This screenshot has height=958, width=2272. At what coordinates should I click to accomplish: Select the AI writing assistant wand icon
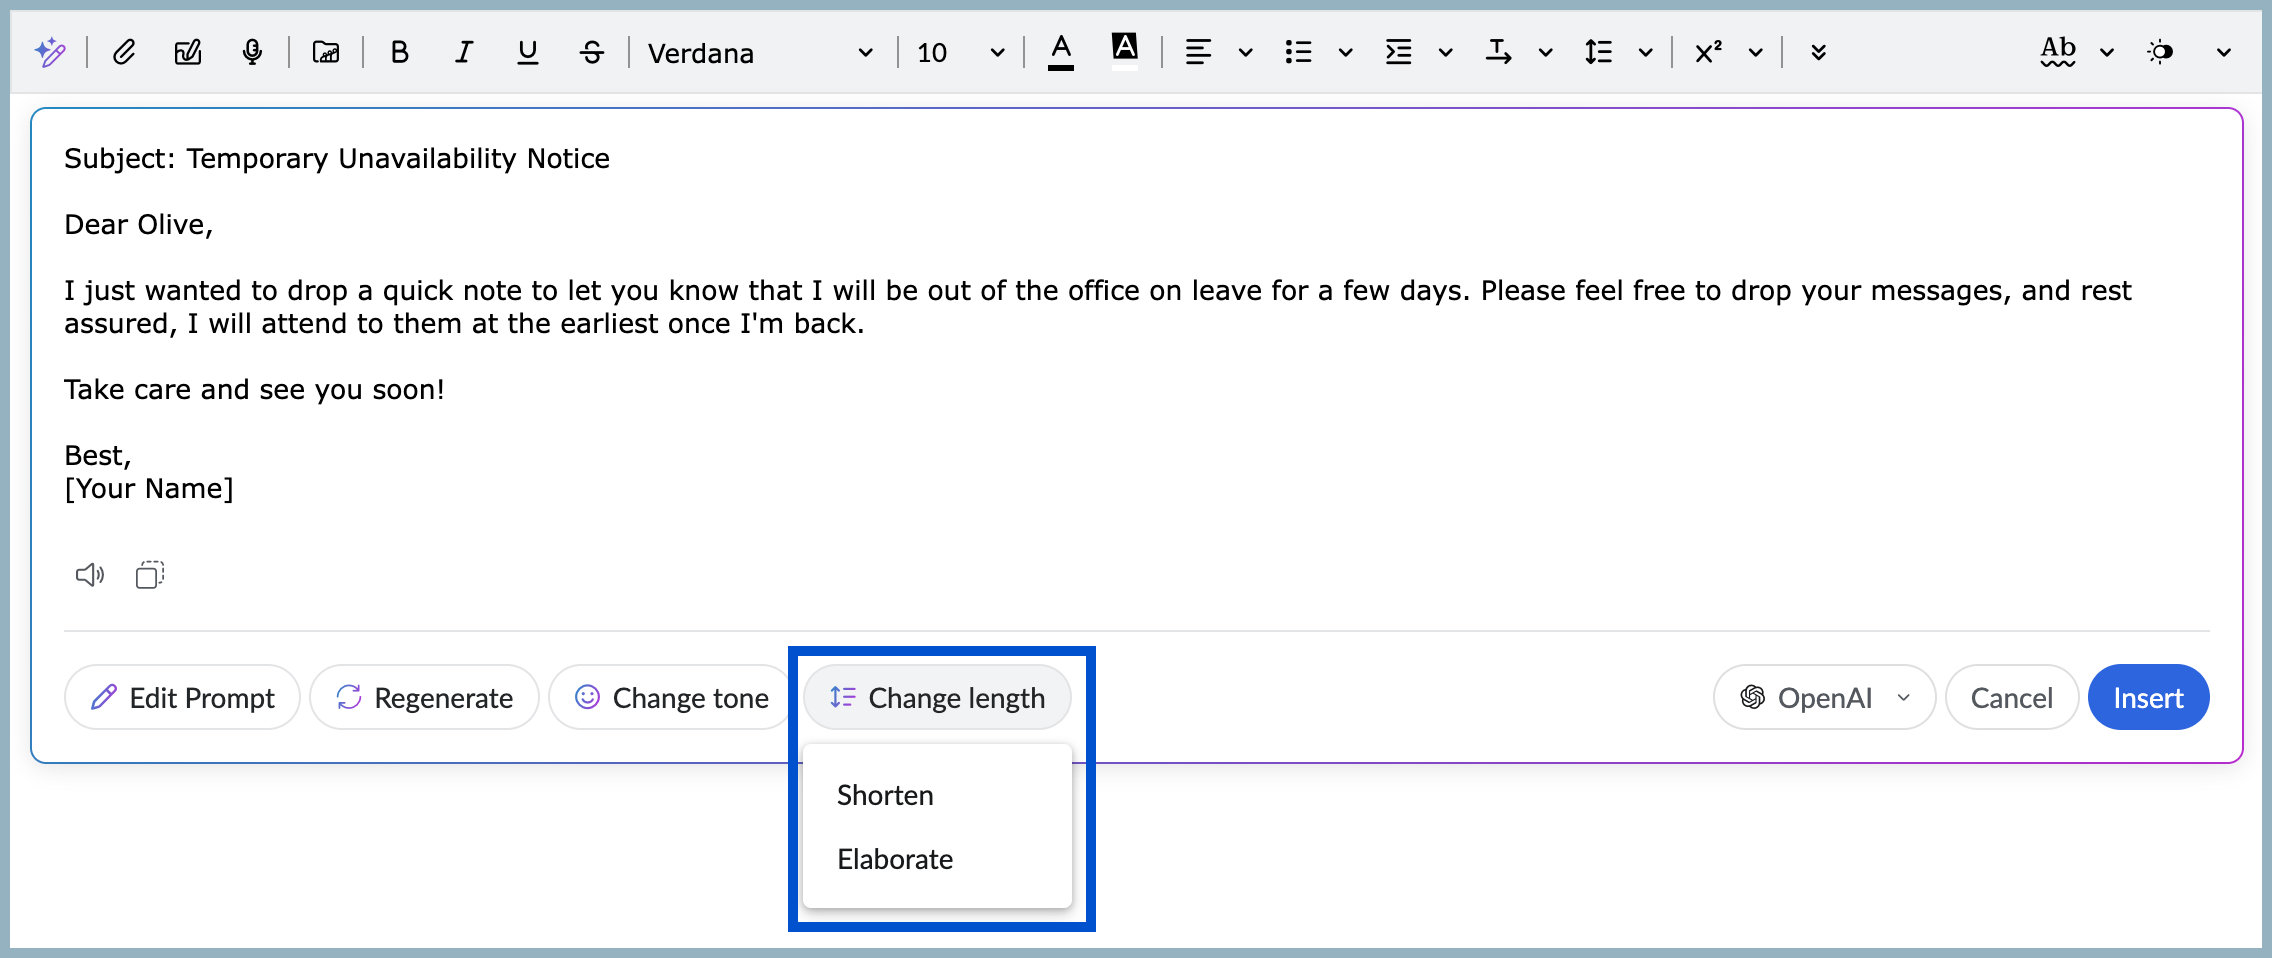click(50, 52)
